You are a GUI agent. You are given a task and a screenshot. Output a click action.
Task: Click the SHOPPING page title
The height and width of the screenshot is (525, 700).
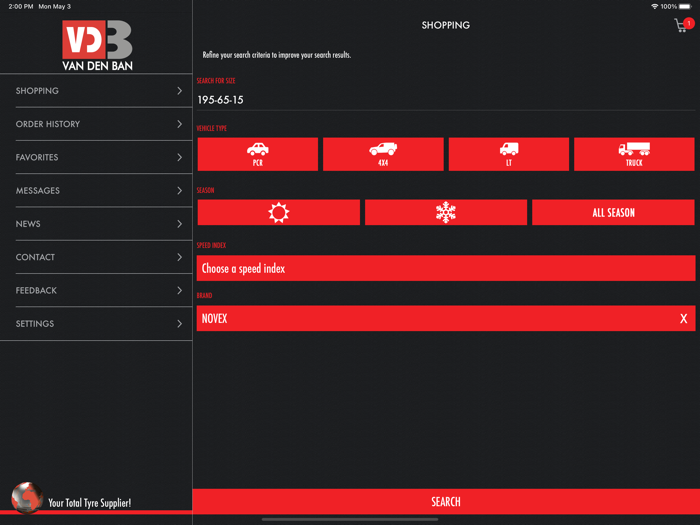pyautogui.click(x=446, y=25)
